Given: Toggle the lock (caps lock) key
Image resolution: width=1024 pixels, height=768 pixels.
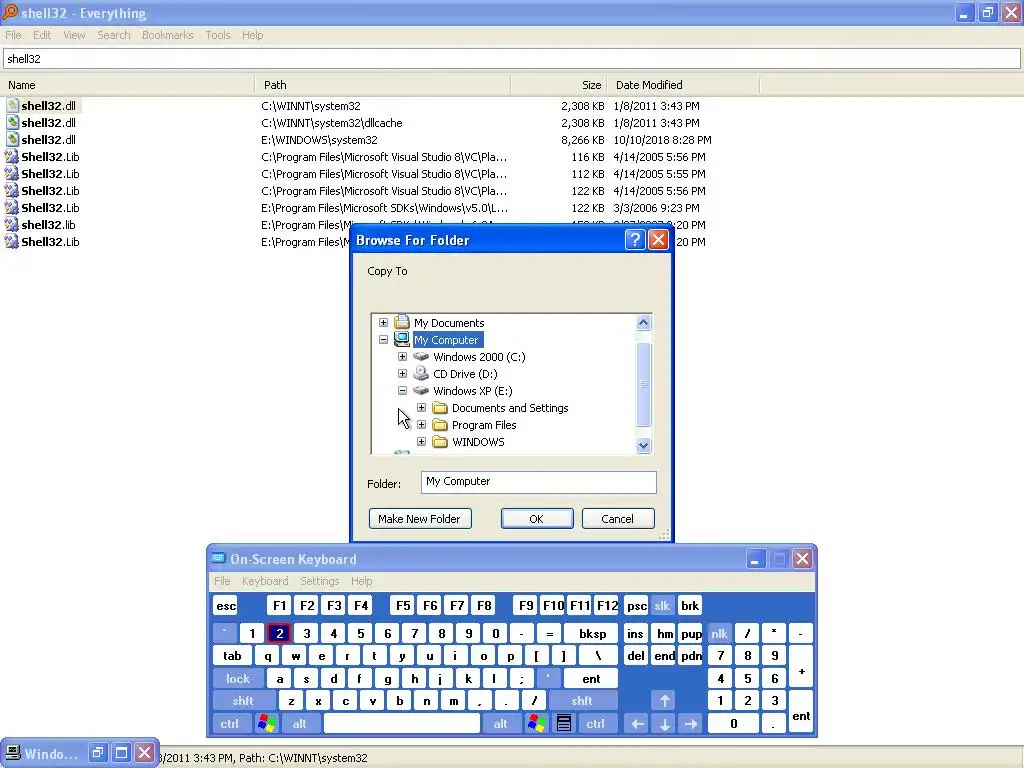Looking at the screenshot, I should tap(238, 679).
